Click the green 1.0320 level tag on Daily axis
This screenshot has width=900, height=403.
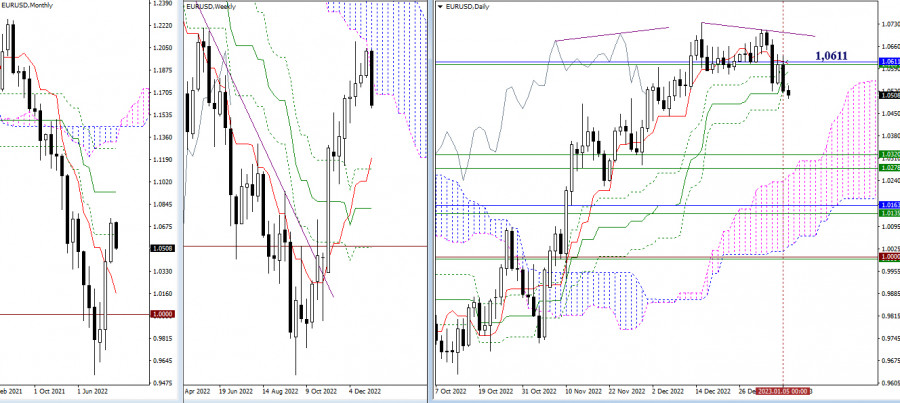tap(889, 154)
